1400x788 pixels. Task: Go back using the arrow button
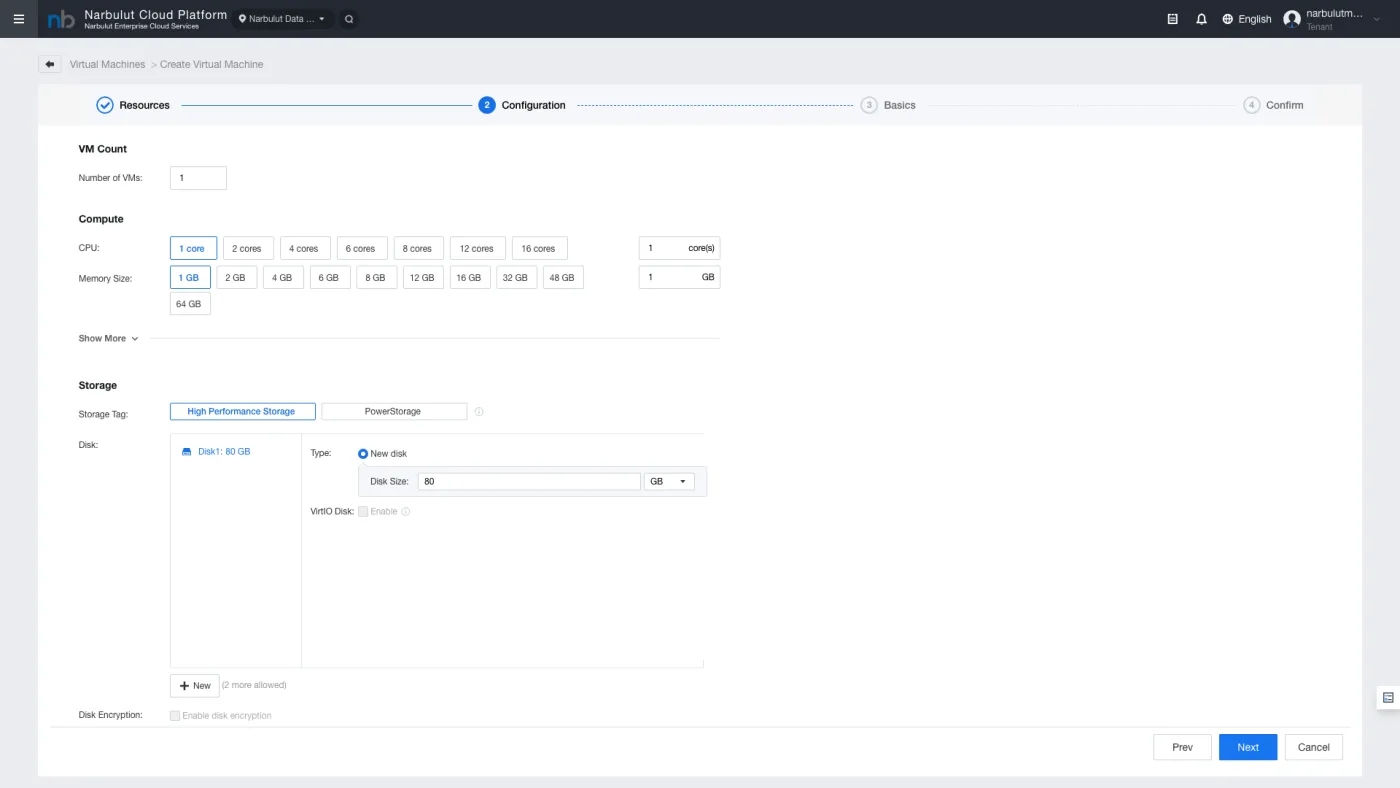50,64
